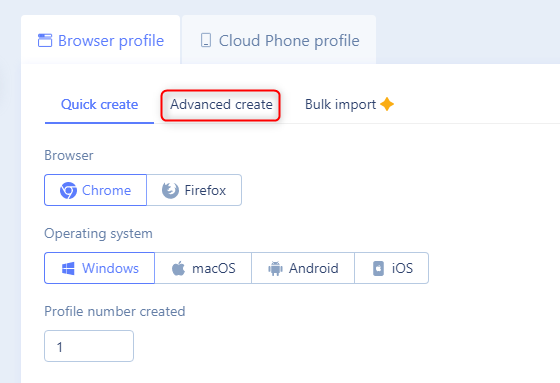Image resolution: width=560 pixels, height=383 pixels.
Task: Click the orange star beside Bulk import
Action: (x=387, y=104)
